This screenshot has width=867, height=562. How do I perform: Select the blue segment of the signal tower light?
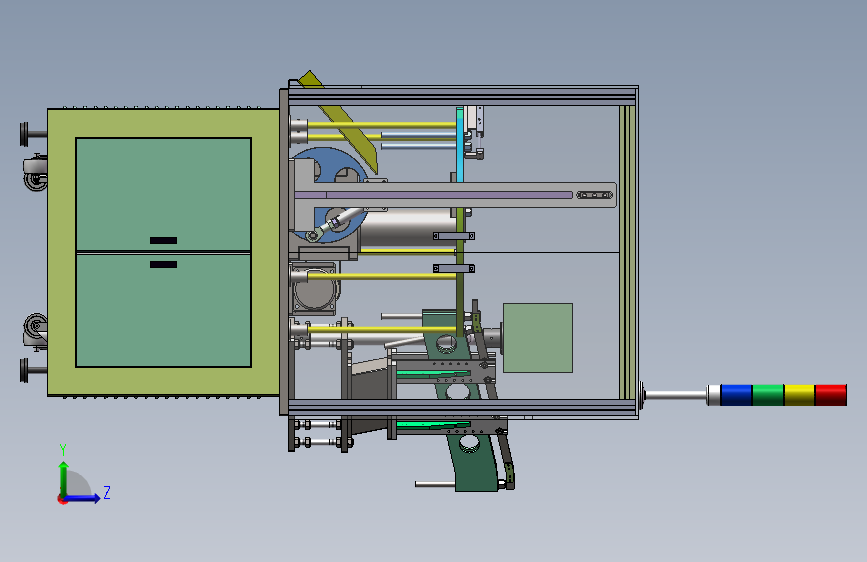(737, 395)
